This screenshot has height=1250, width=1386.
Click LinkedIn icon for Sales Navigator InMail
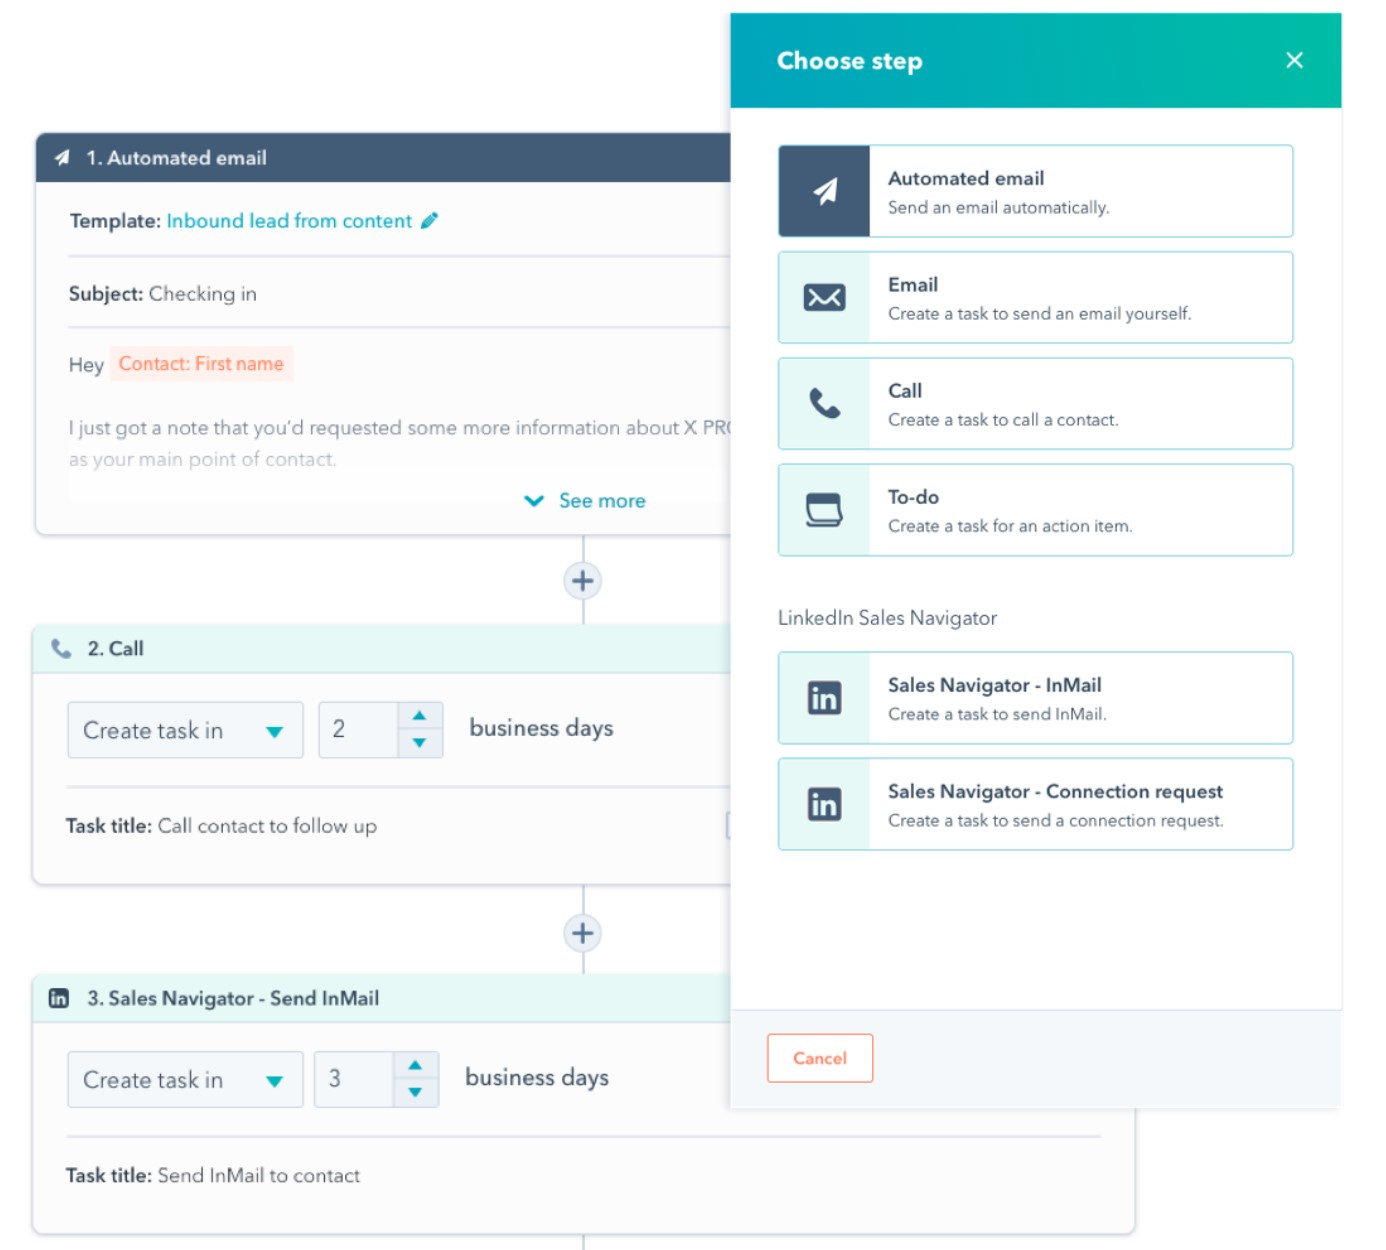pos(824,698)
